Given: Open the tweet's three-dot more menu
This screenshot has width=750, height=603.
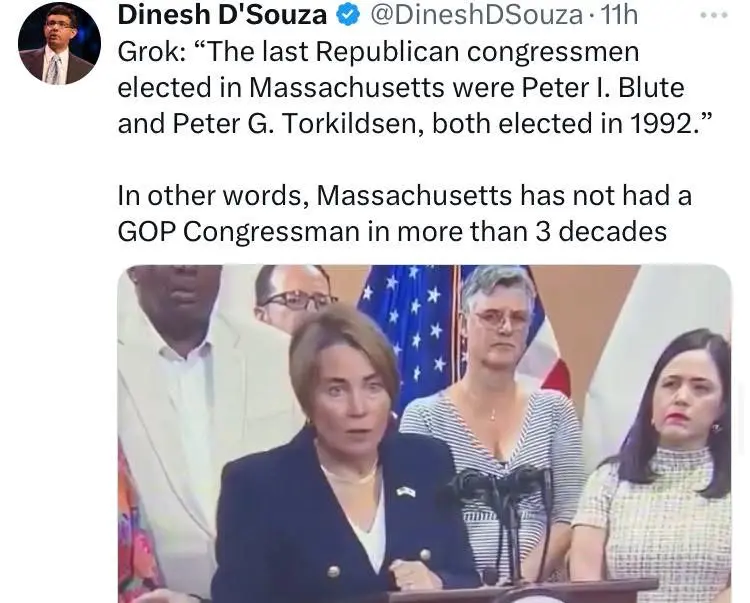Looking at the screenshot, I should click(714, 16).
